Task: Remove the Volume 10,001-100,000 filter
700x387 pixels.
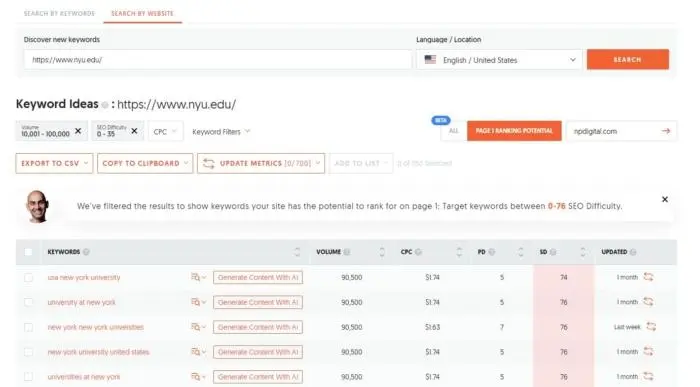Action: pyautogui.click(x=78, y=131)
